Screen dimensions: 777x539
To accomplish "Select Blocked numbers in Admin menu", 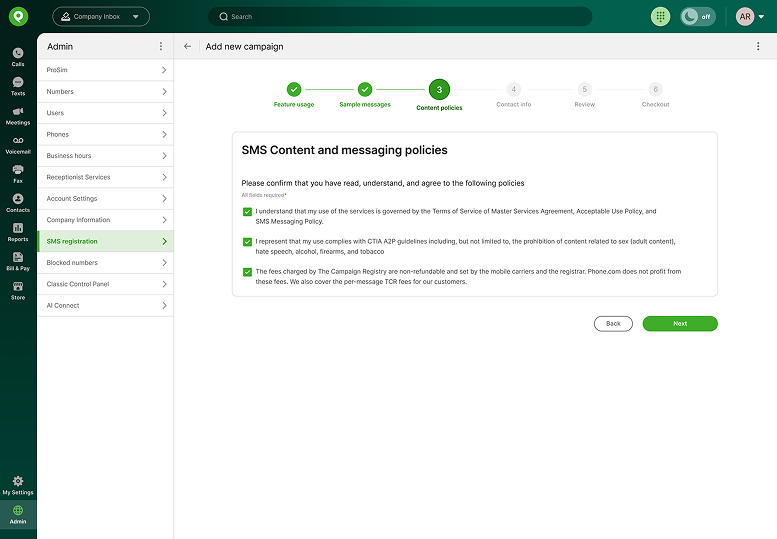I will tap(106, 263).
